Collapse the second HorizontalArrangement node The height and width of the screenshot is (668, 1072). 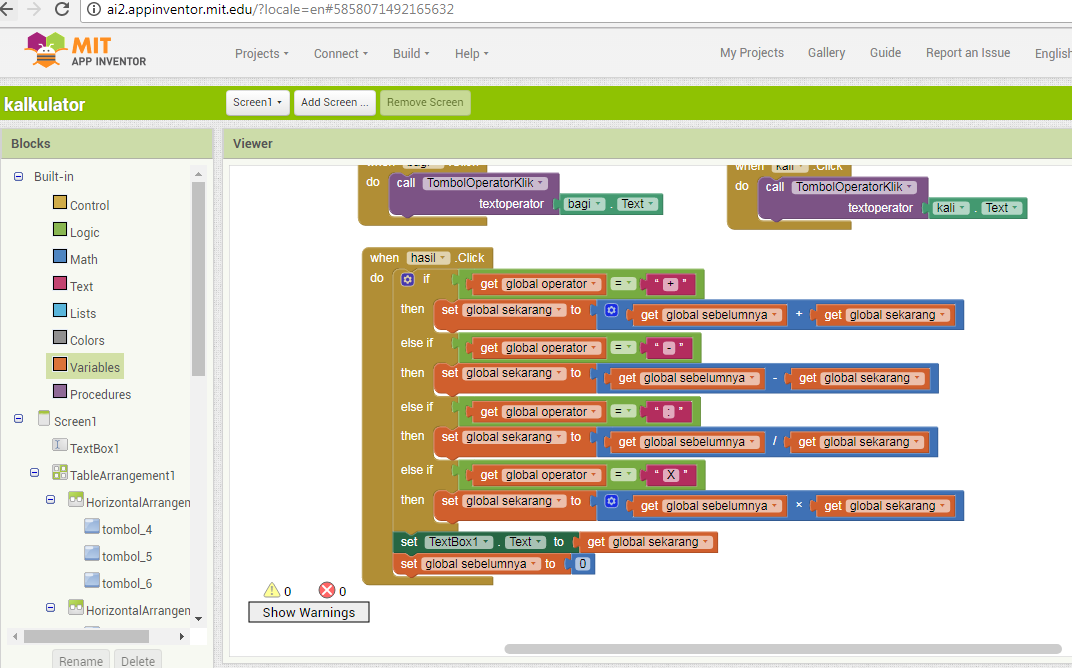(51, 607)
